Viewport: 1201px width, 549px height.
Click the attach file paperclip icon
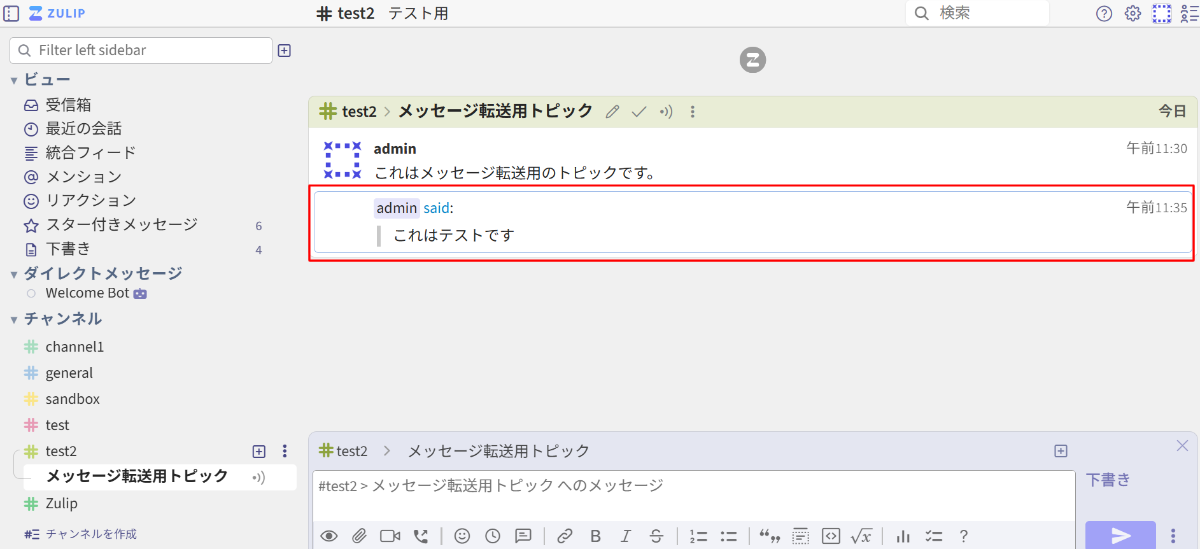tap(359, 536)
